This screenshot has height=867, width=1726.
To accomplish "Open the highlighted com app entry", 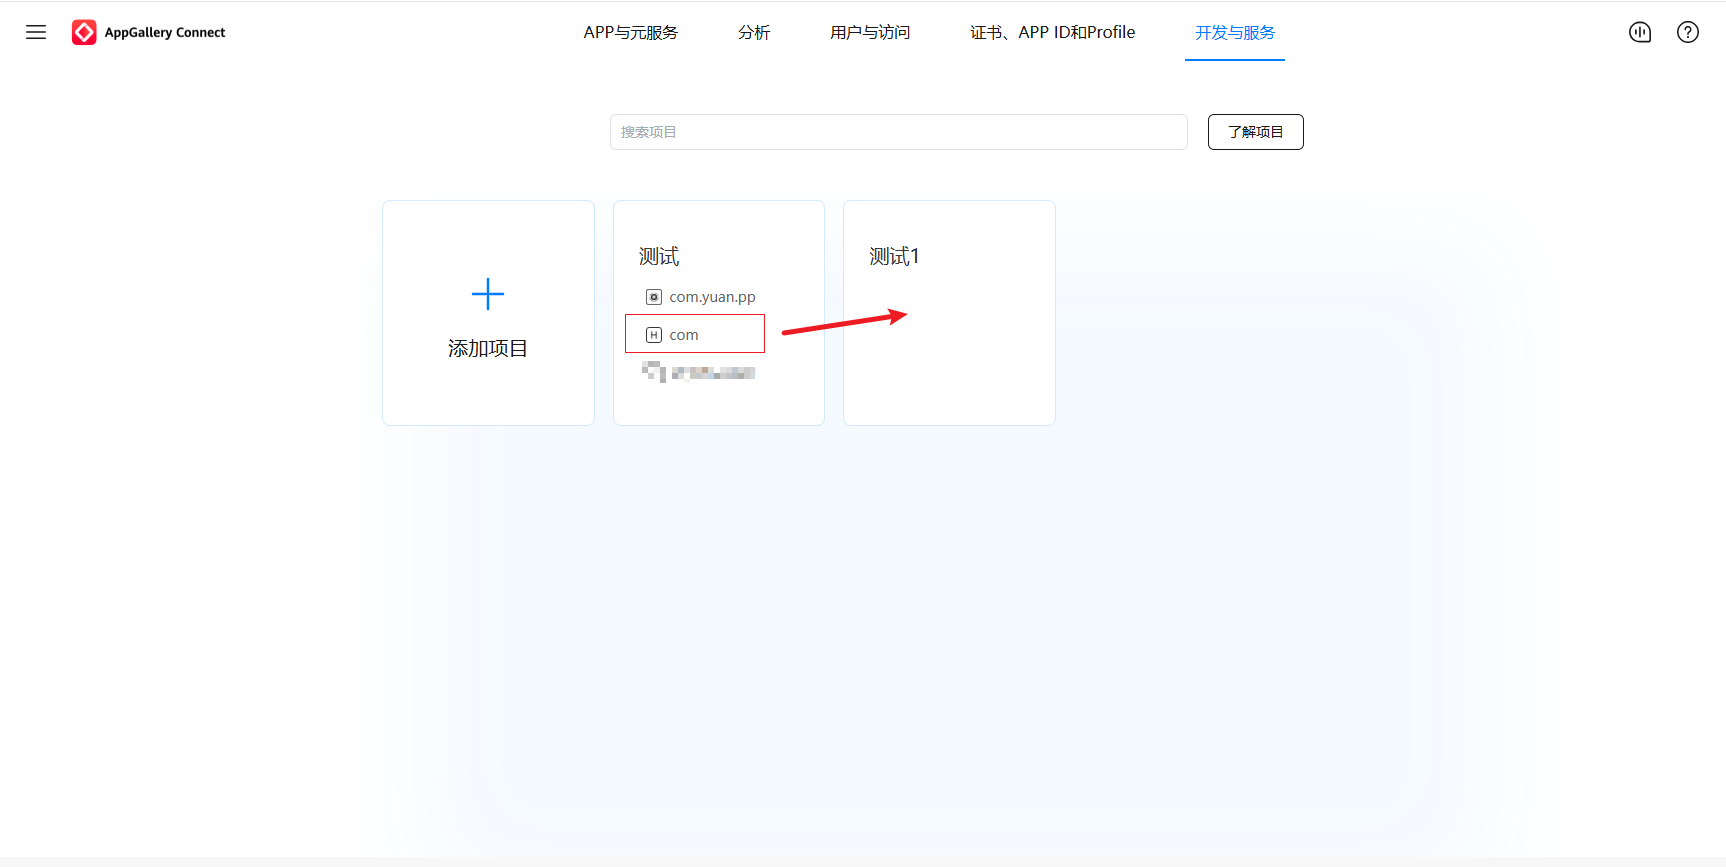I will point(684,335).
